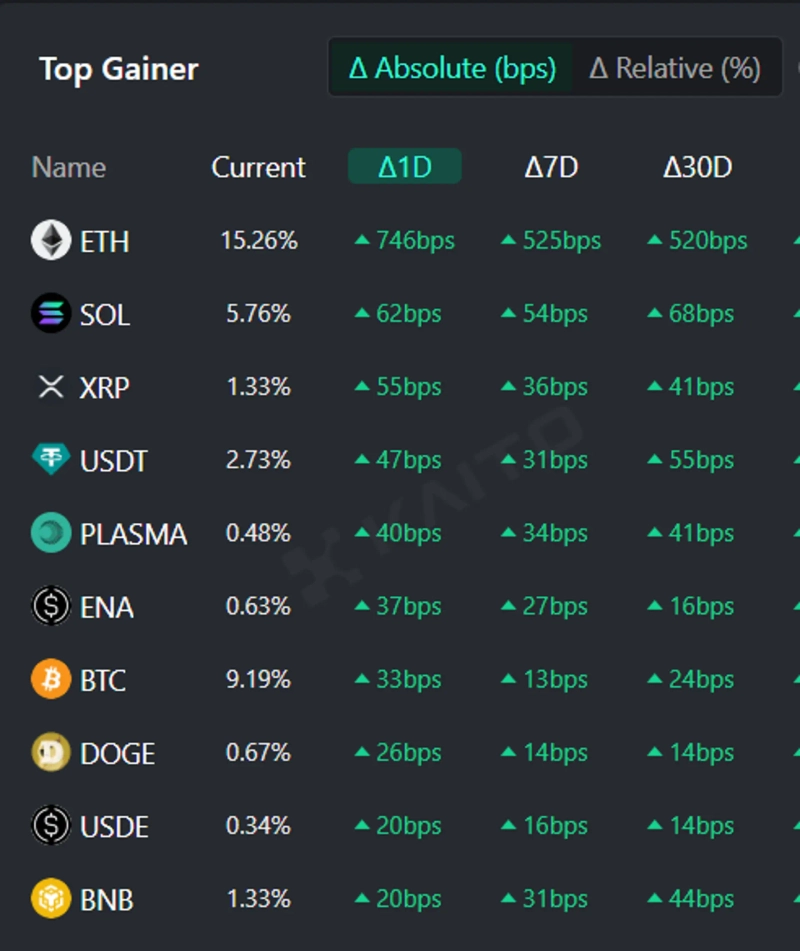800x951 pixels.
Task: Click the SOL coin icon
Action: pos(51,314)
